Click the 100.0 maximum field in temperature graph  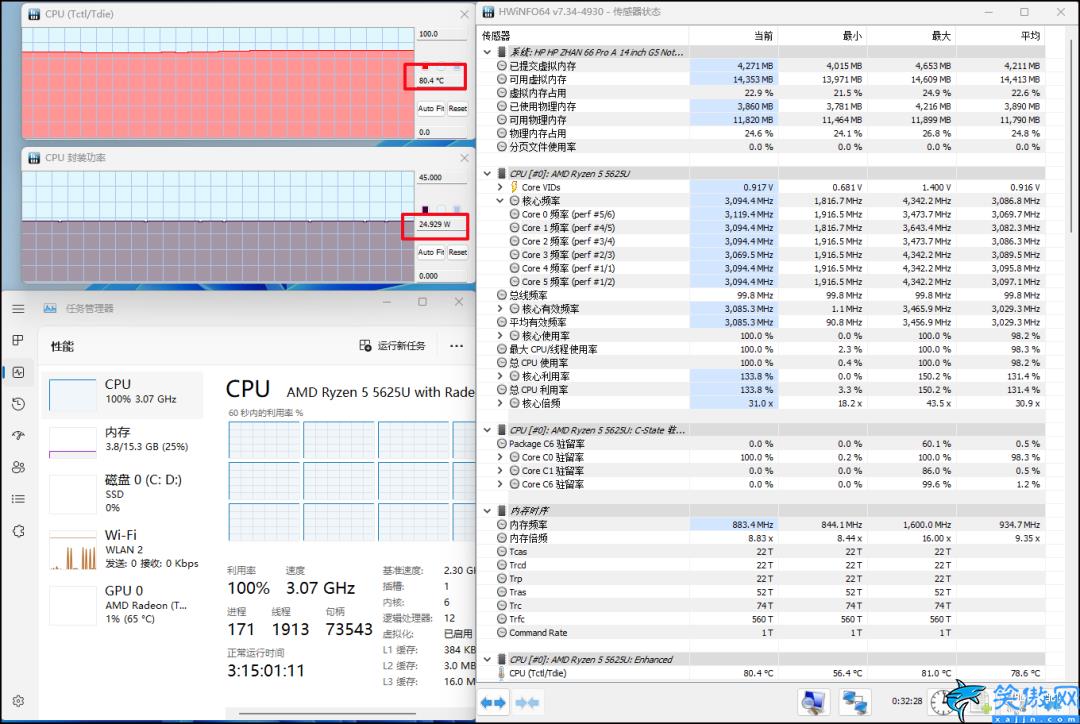[442, 34]
